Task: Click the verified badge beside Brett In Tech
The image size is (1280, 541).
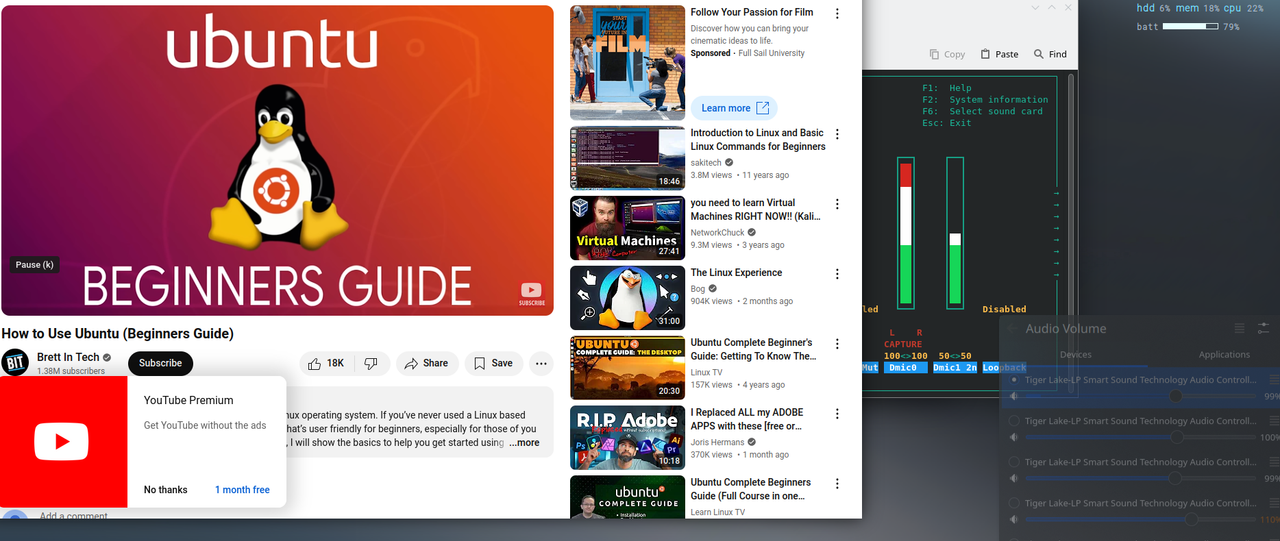Action: 109,357
